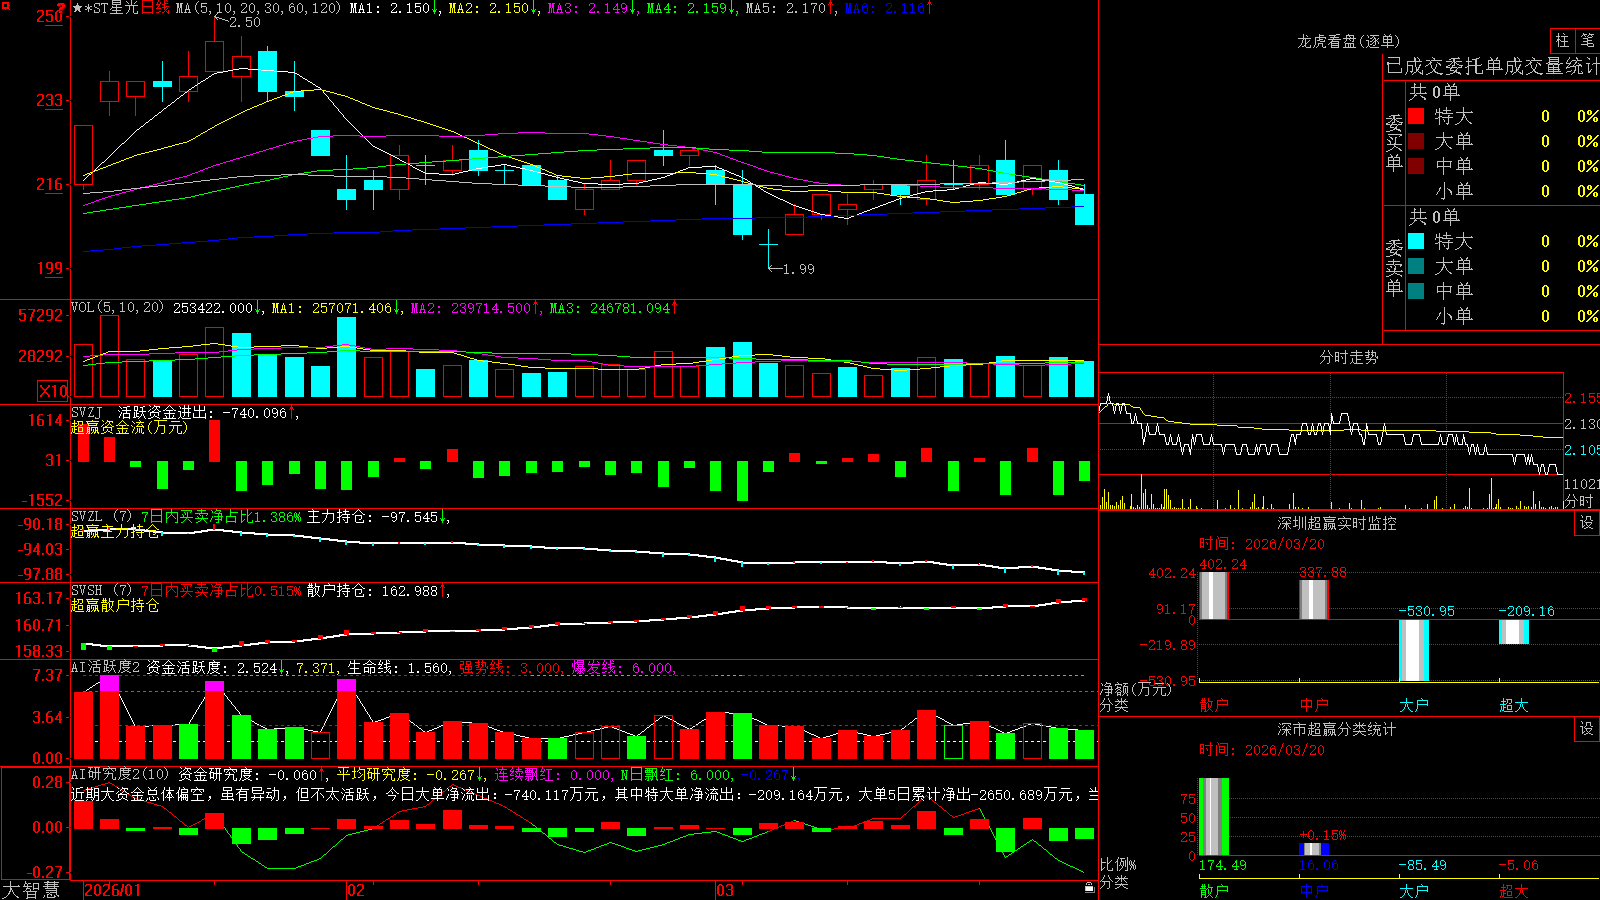This screenshot has width=1600, height=900.
Task: Switch to 笔 tick view in 龙虎看盘
Action: pyautogui.click(x=1588, y=40)
